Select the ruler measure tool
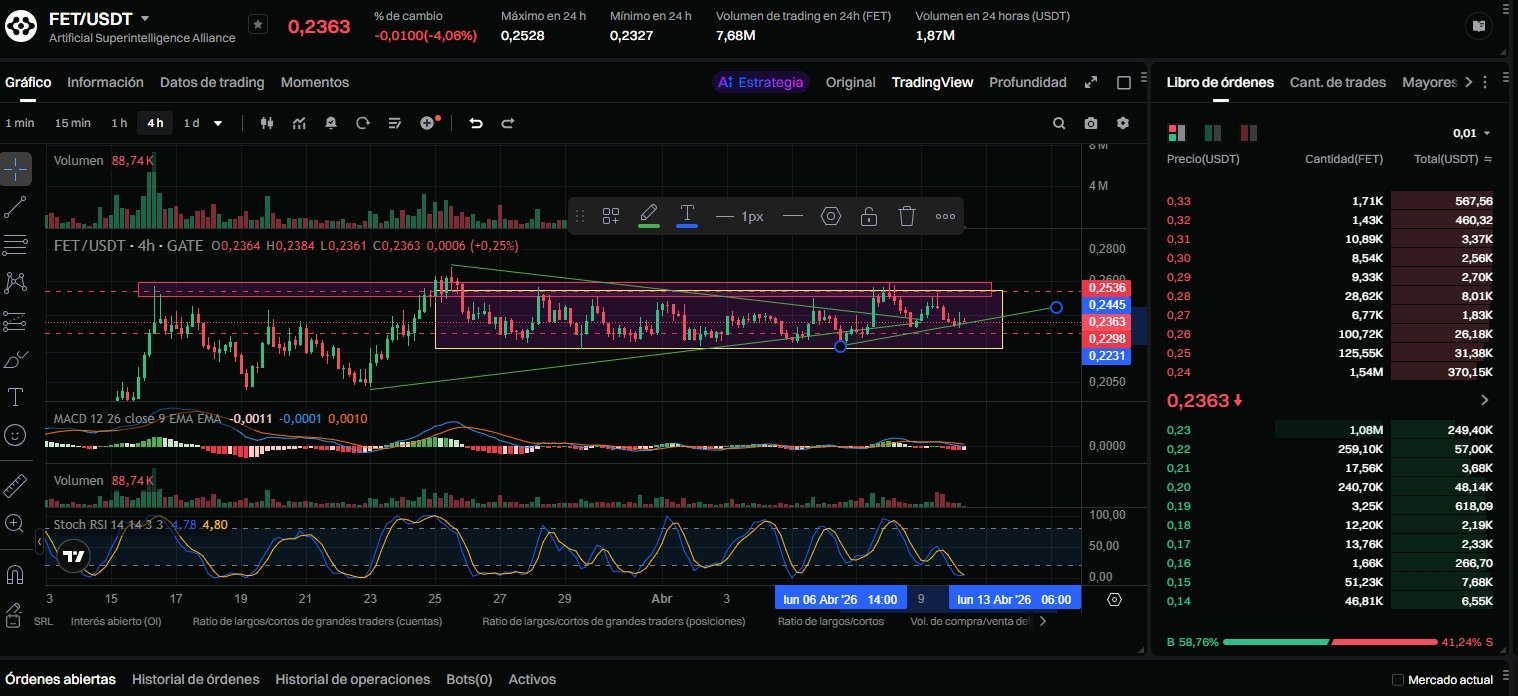Image resolution: width=1518 pixels, height=696 pixels. (16, 485)
